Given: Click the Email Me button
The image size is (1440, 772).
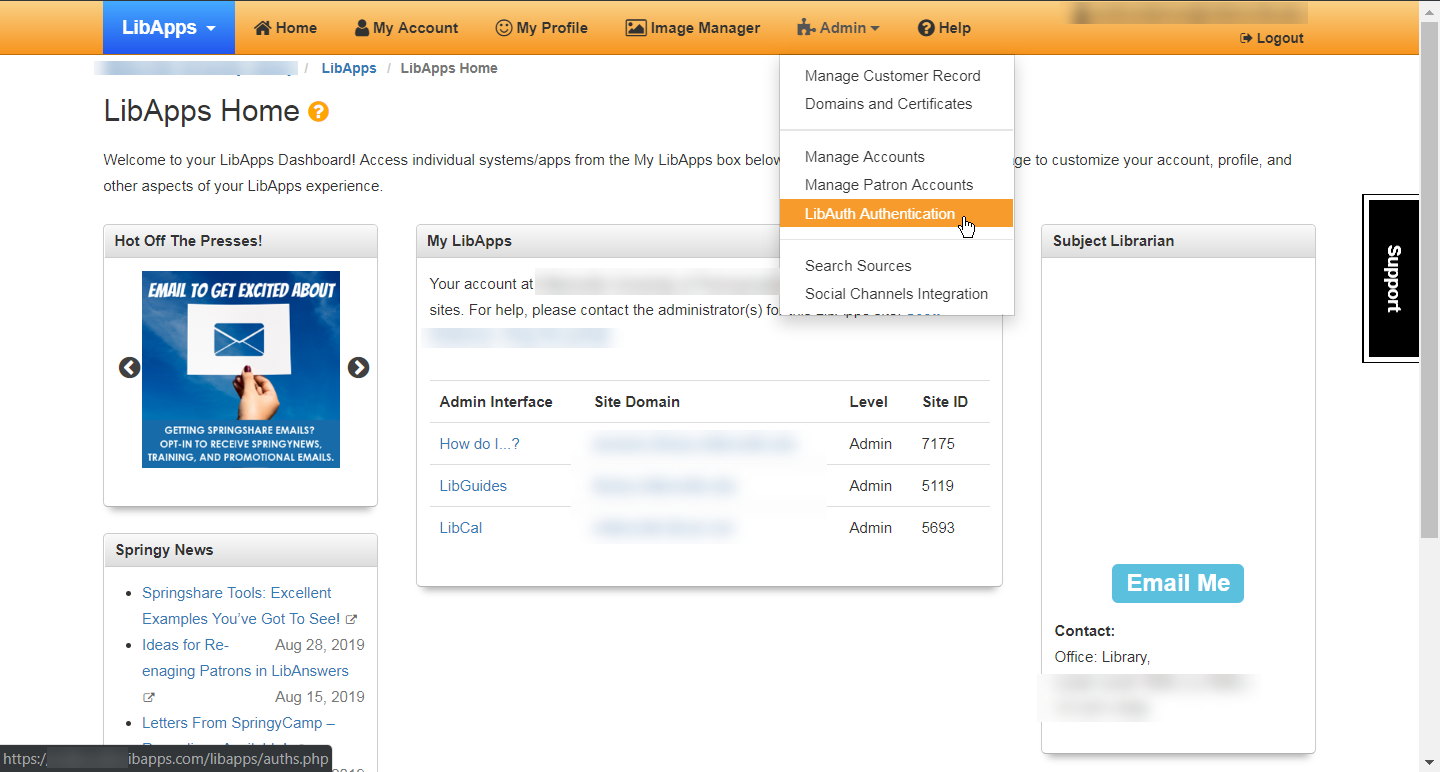Looking at the screenshot, I should point(1177,582).
